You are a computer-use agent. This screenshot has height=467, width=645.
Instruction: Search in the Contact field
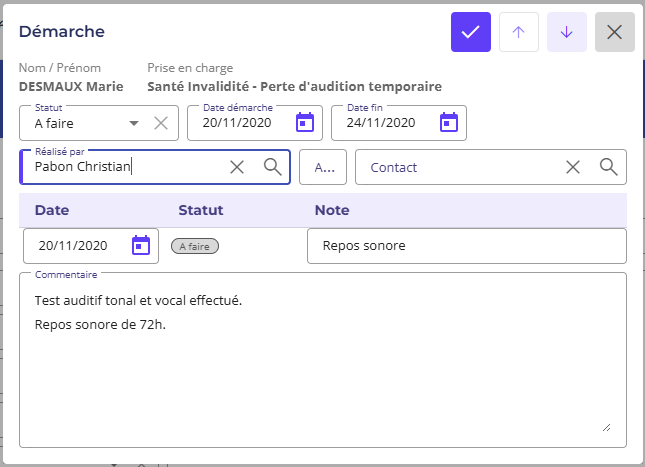[608, 167]
